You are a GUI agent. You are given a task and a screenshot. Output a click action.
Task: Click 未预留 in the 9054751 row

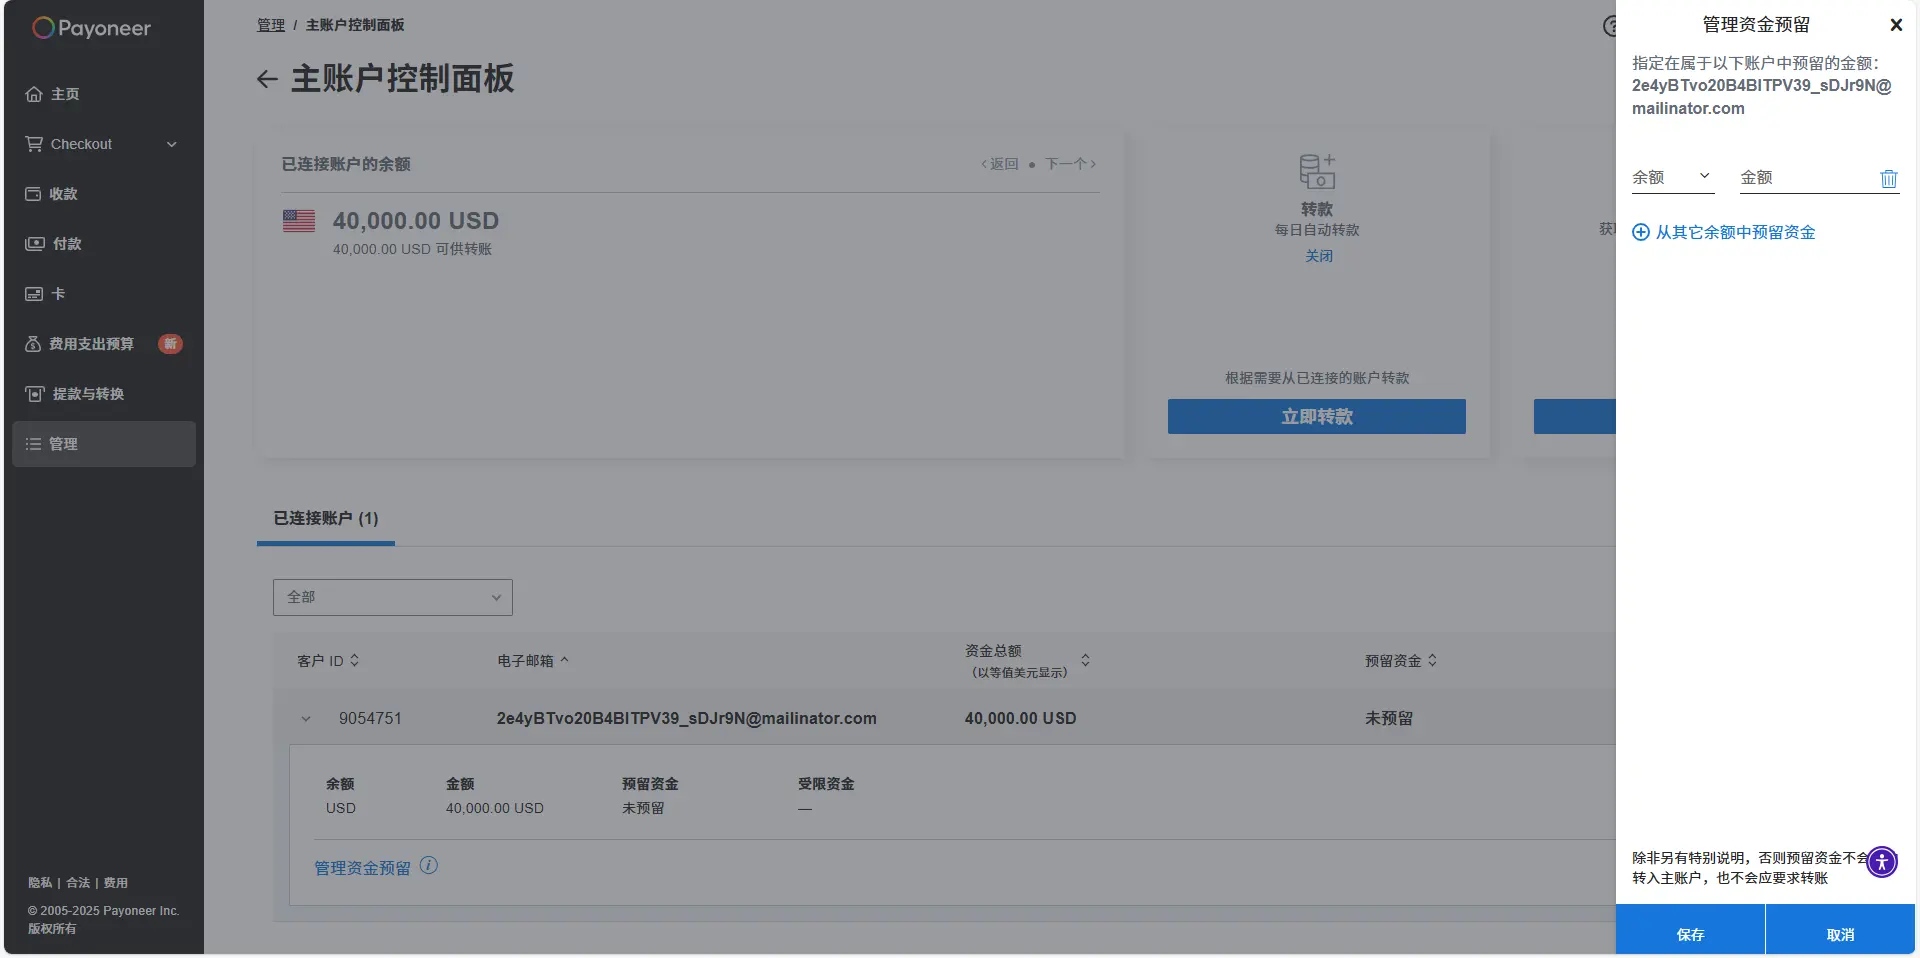1389,719
